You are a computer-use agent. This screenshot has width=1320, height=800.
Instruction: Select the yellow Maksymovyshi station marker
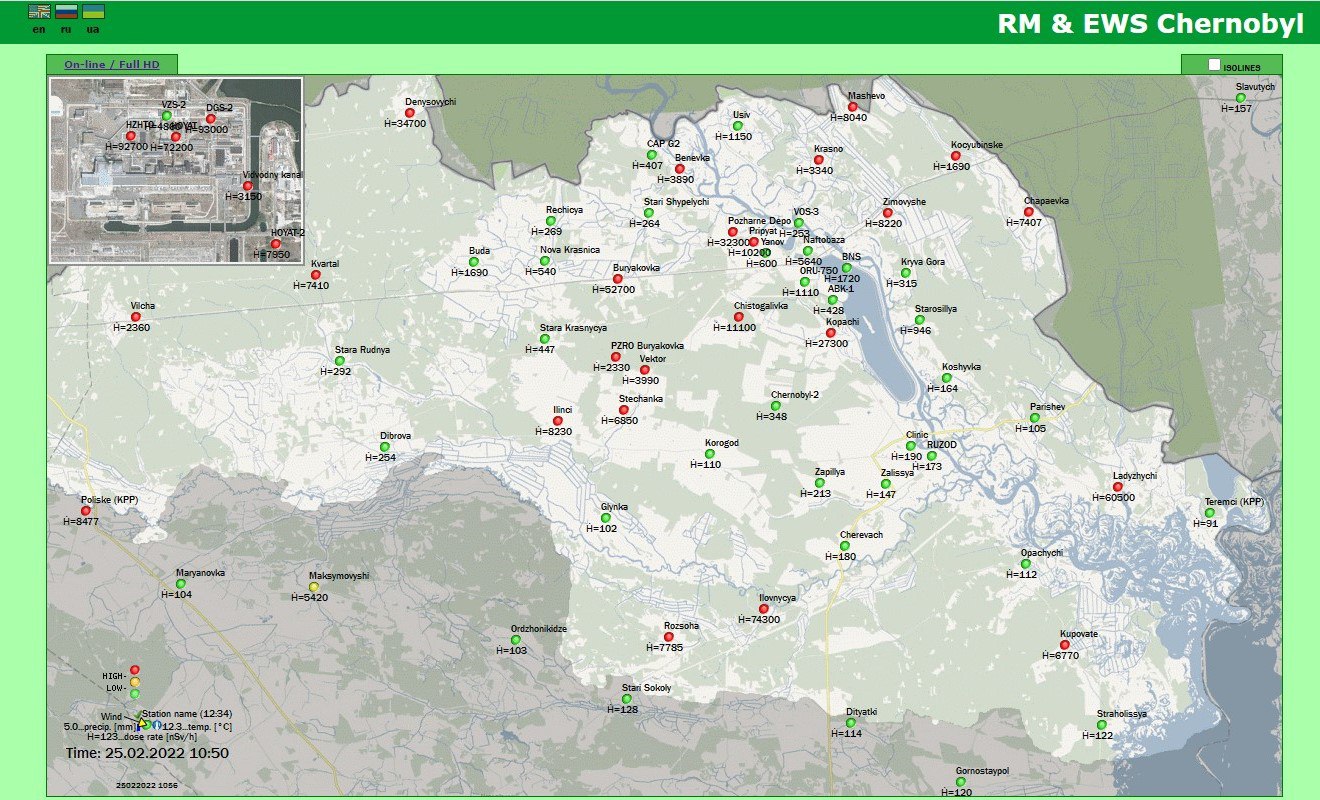click(x=314, y=587)
